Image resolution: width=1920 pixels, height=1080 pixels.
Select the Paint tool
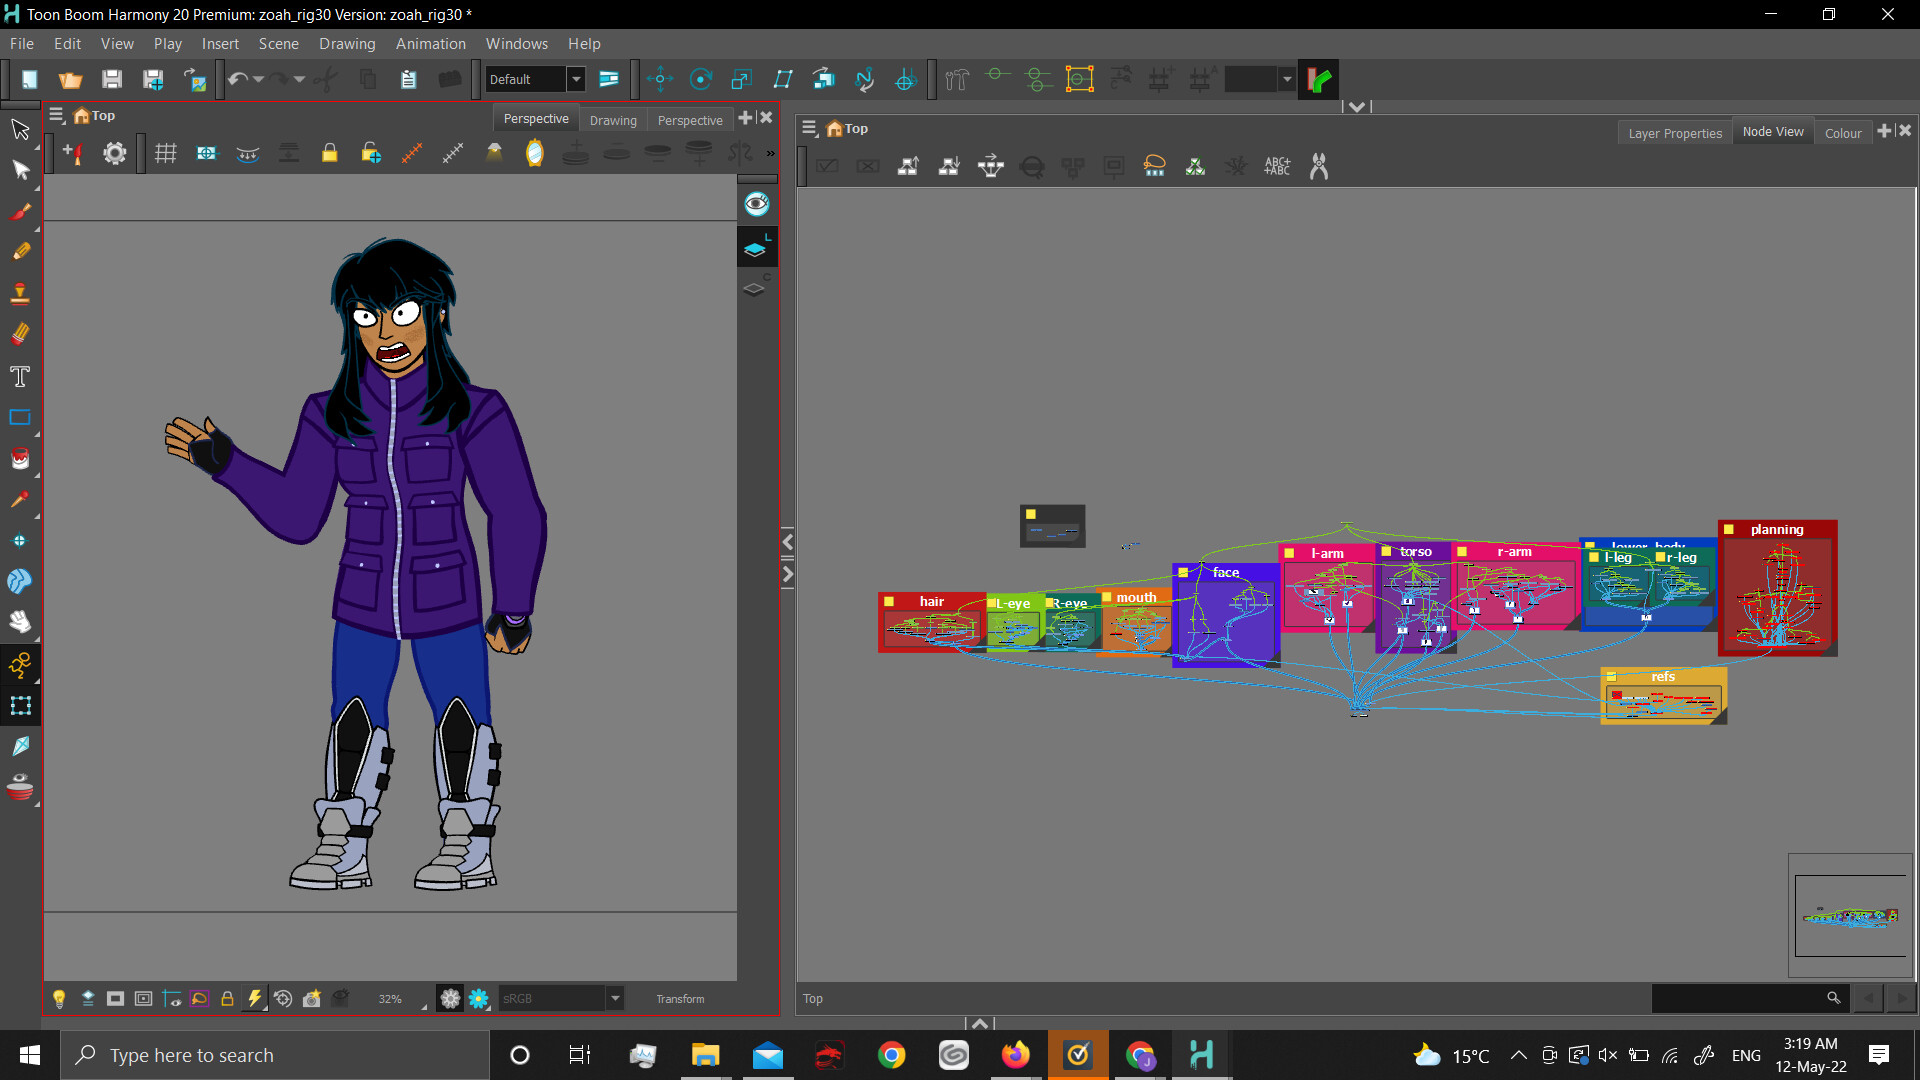(20, 459)
